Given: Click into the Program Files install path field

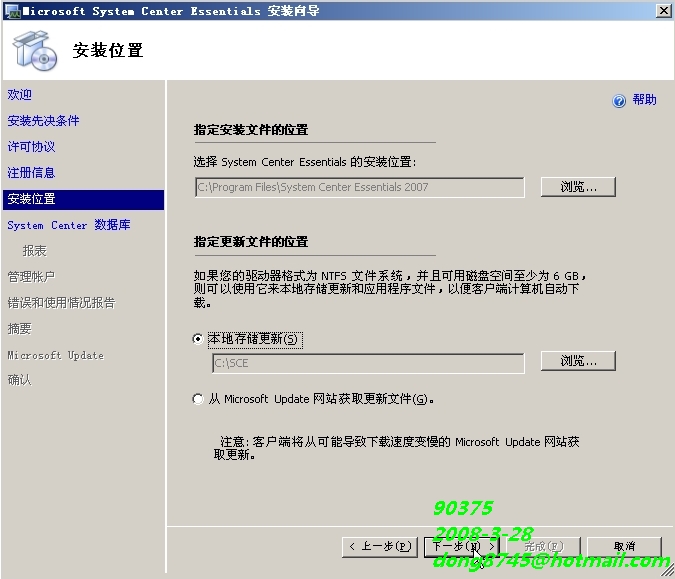Looking at the screenshot, I should click(x=360, y=187).
